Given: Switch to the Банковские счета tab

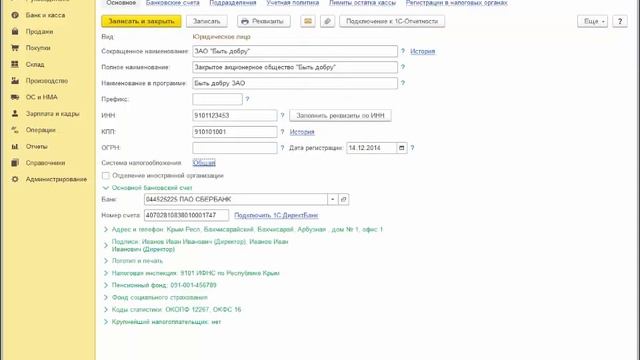Looking at the screenshot, I should tap(173, 3).
